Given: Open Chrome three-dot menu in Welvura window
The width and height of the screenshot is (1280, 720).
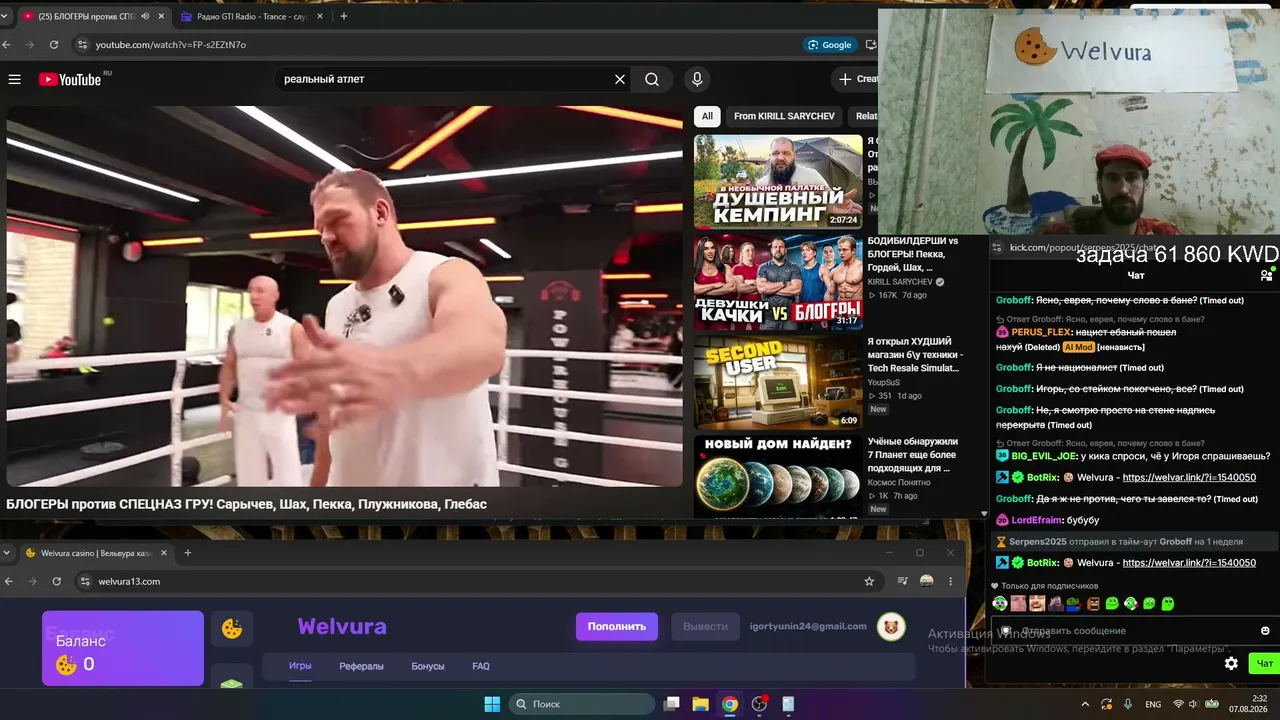Looking at the screenshot, I should coord(951,581).
